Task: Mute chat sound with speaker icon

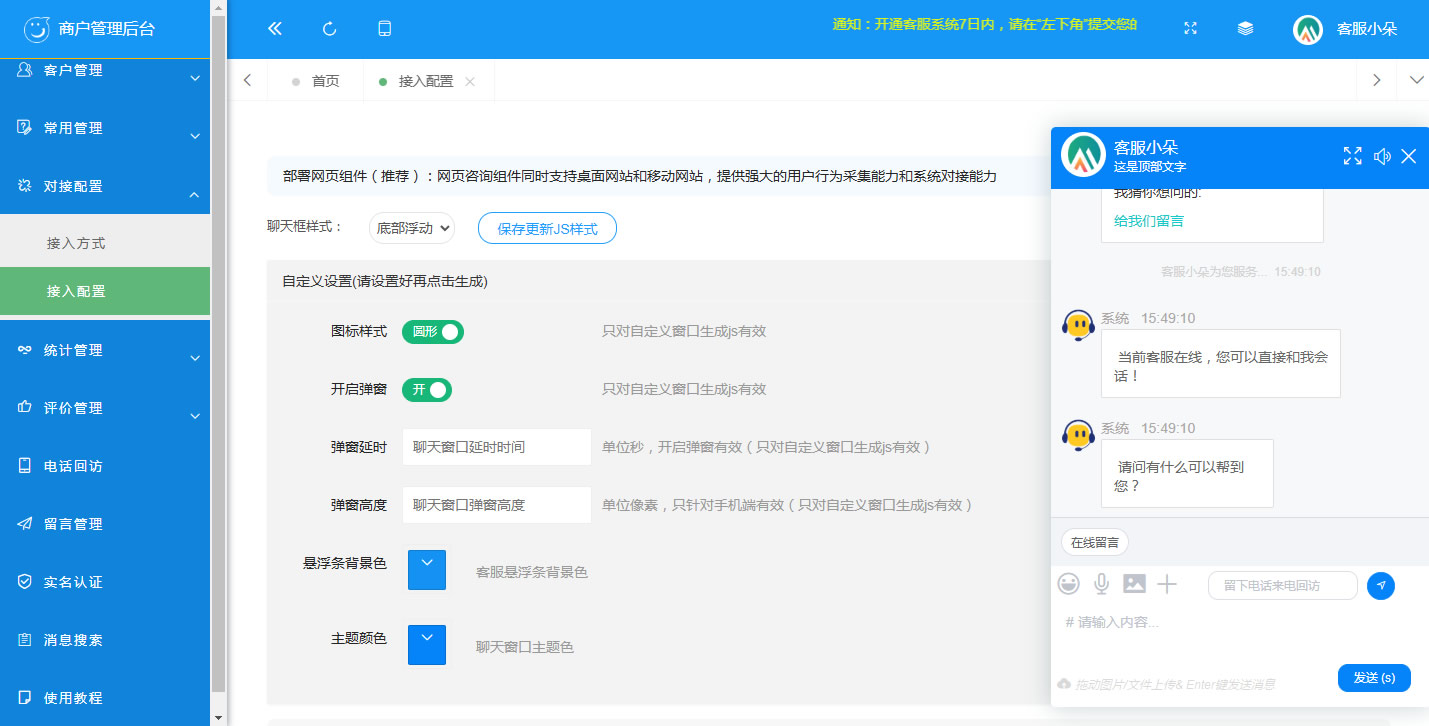Action: (1382, 156)
